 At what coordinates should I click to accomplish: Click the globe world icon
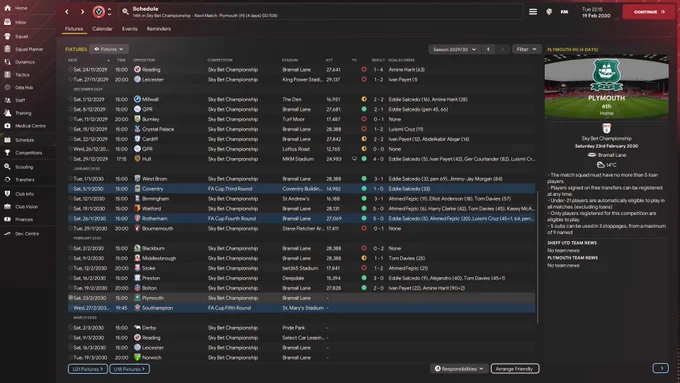pyautogui.click(x=549, y=12)
